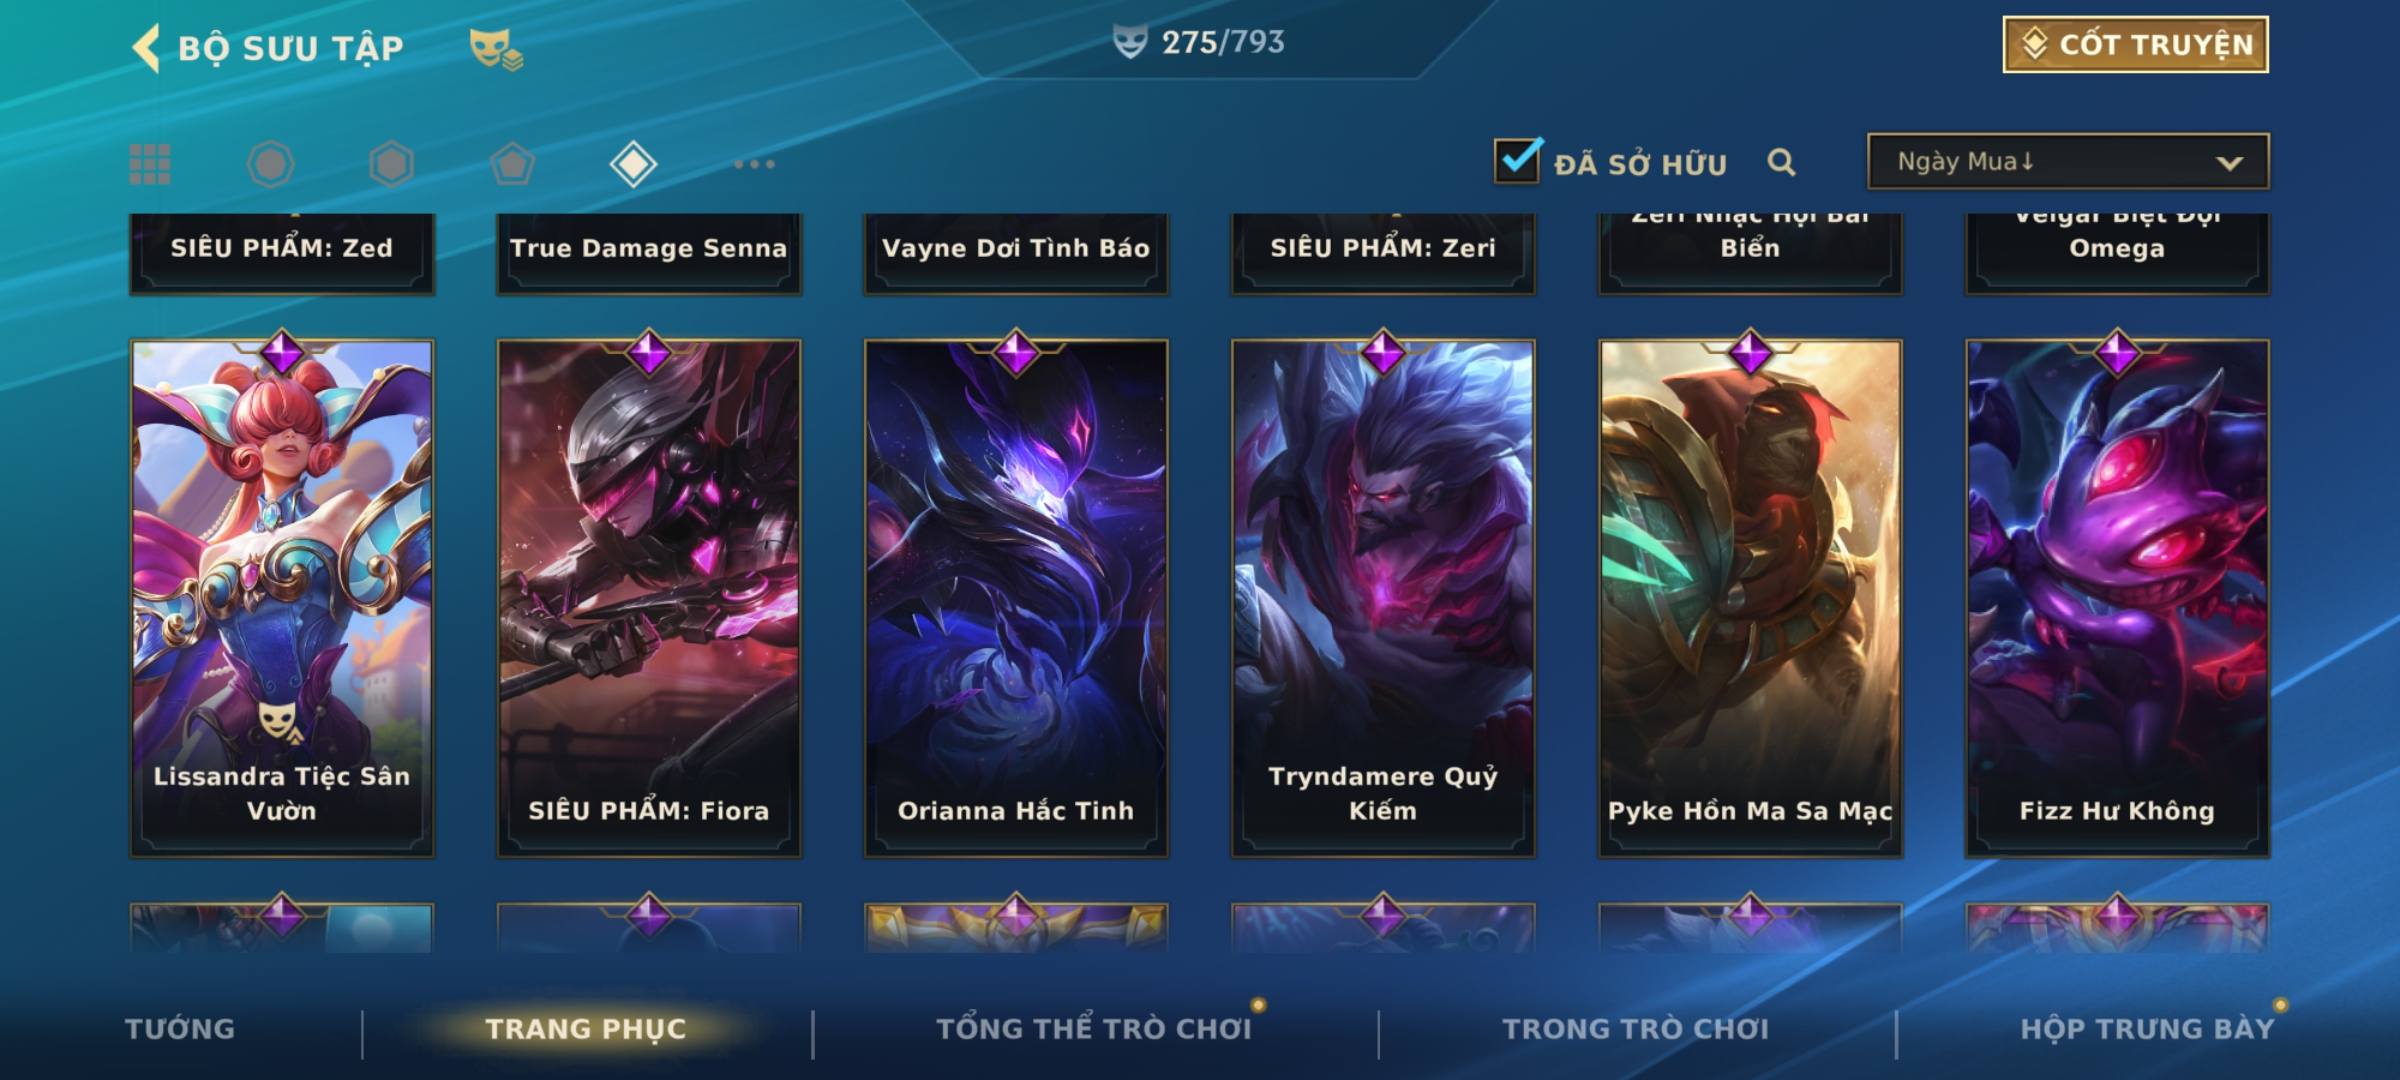Open the Hộp Trưng Bày tab
Viewport: 2400px width, 1080px height.
coord(2147,1028)
